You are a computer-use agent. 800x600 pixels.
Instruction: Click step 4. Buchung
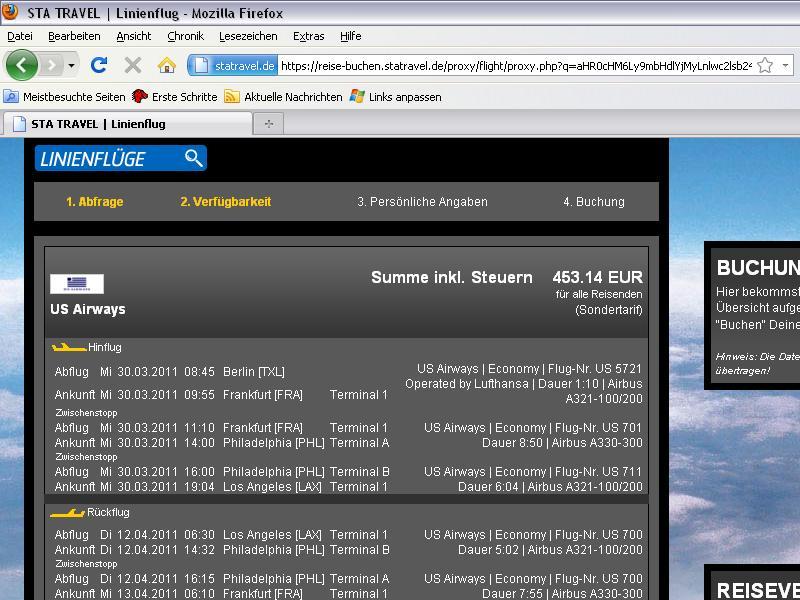594,202
